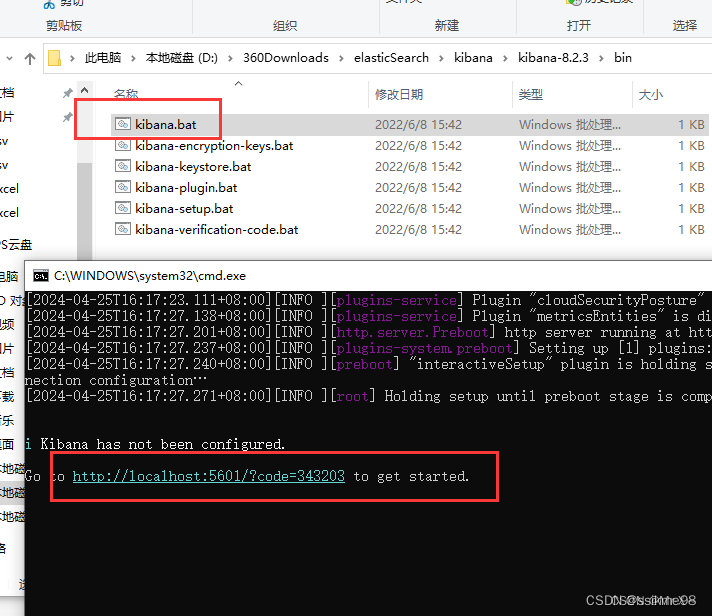Sort by 名称 column header
This screenshot has height=616, width=712.
click(x=125, y=94)
